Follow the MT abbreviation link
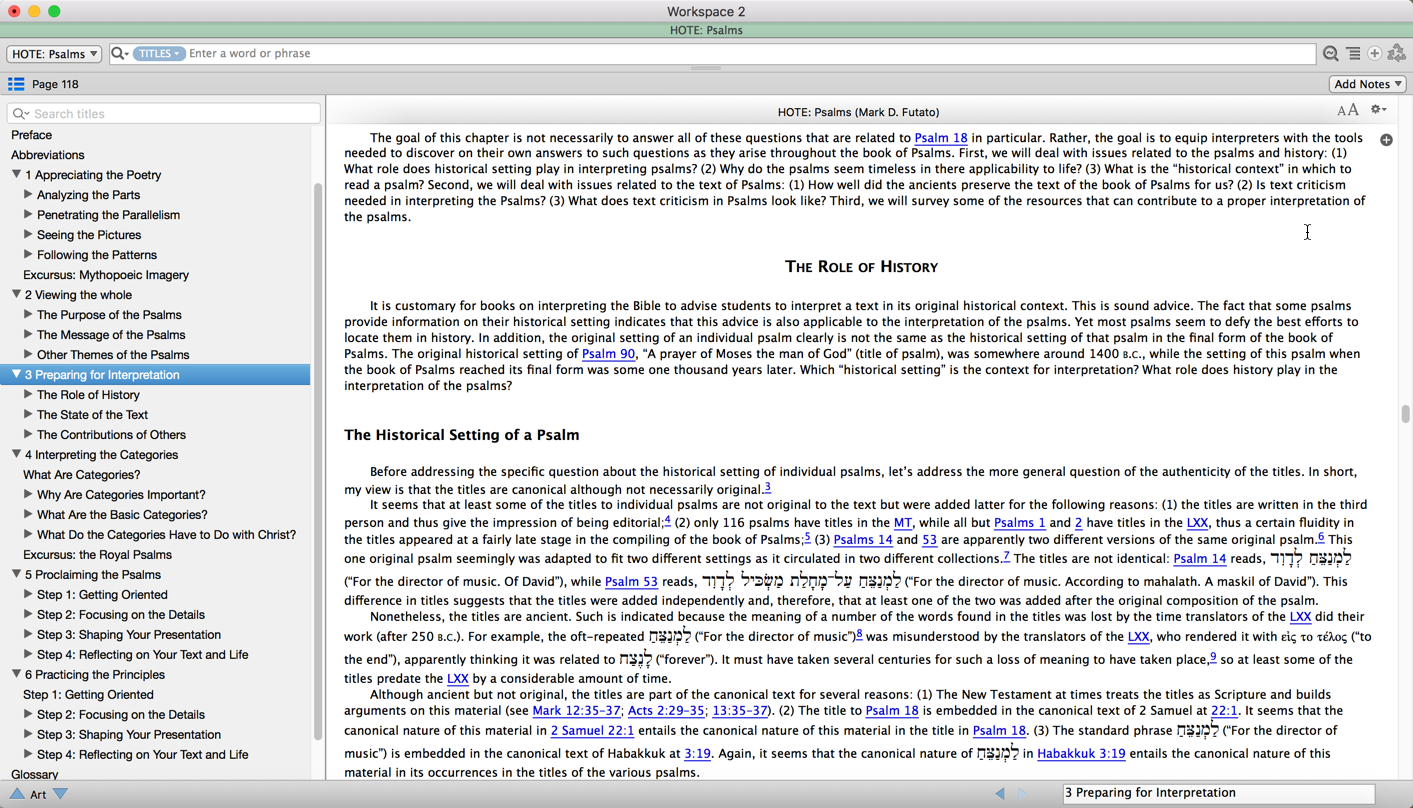The width and height of the screenshot is (1413, 808). pyautogui.click(x=903, y=523)
